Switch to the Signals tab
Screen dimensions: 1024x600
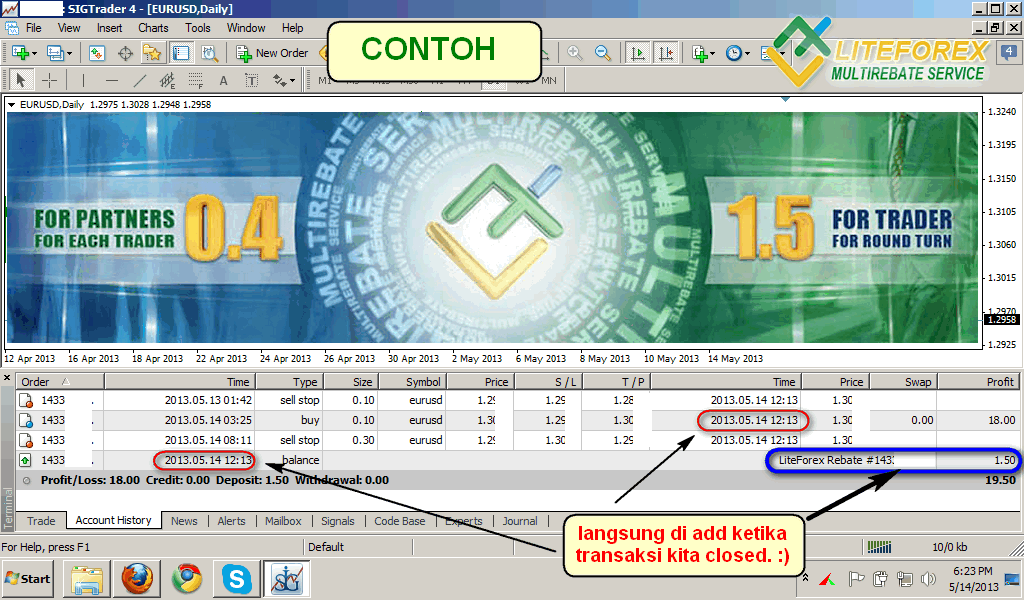(x=338, y=521)
